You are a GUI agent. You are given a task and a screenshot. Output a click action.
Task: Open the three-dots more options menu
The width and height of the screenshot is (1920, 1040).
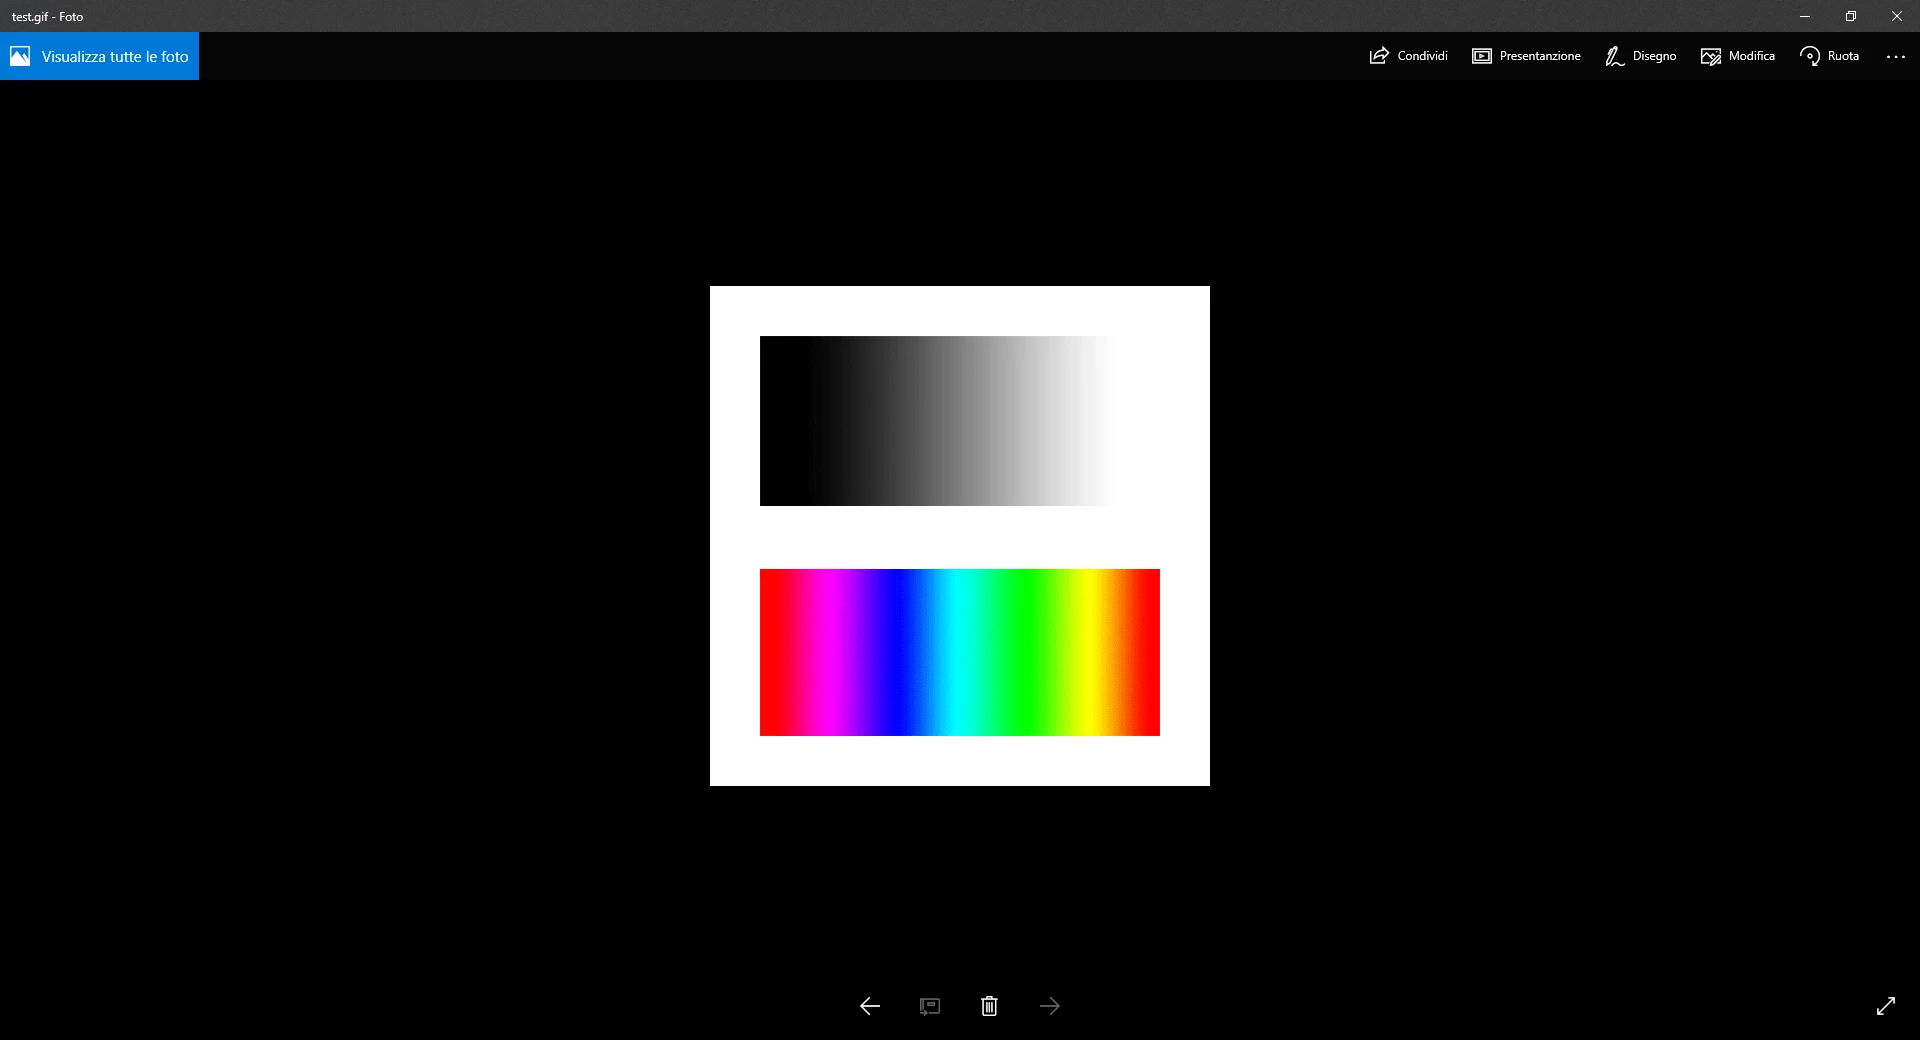[x=1896, y=57]
